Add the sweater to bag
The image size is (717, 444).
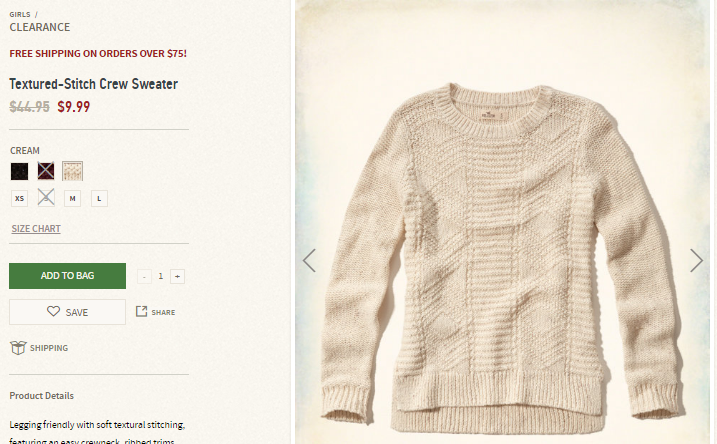(x=67, y=276)
